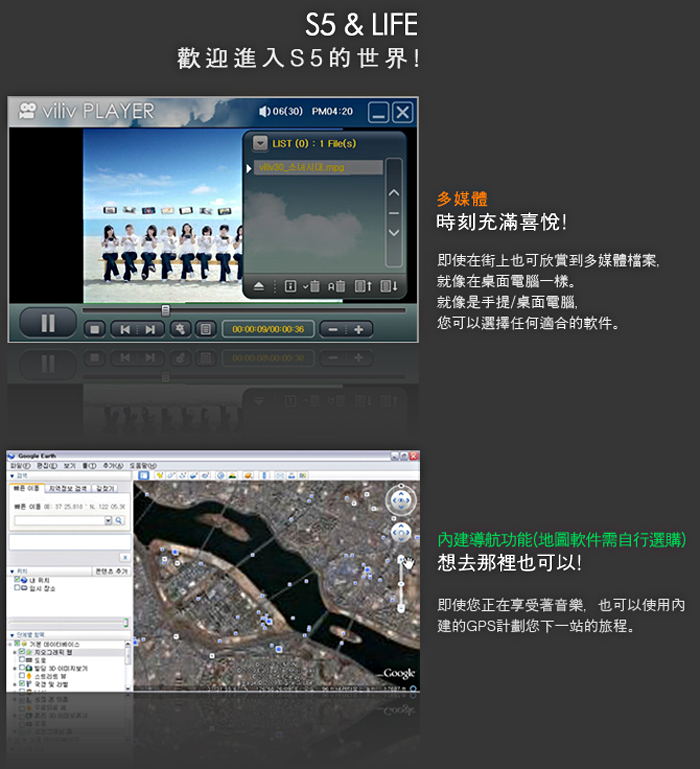The image size is (700, 769).
Task: Show historical imagery clock icon
Action: tap(221, 475)
